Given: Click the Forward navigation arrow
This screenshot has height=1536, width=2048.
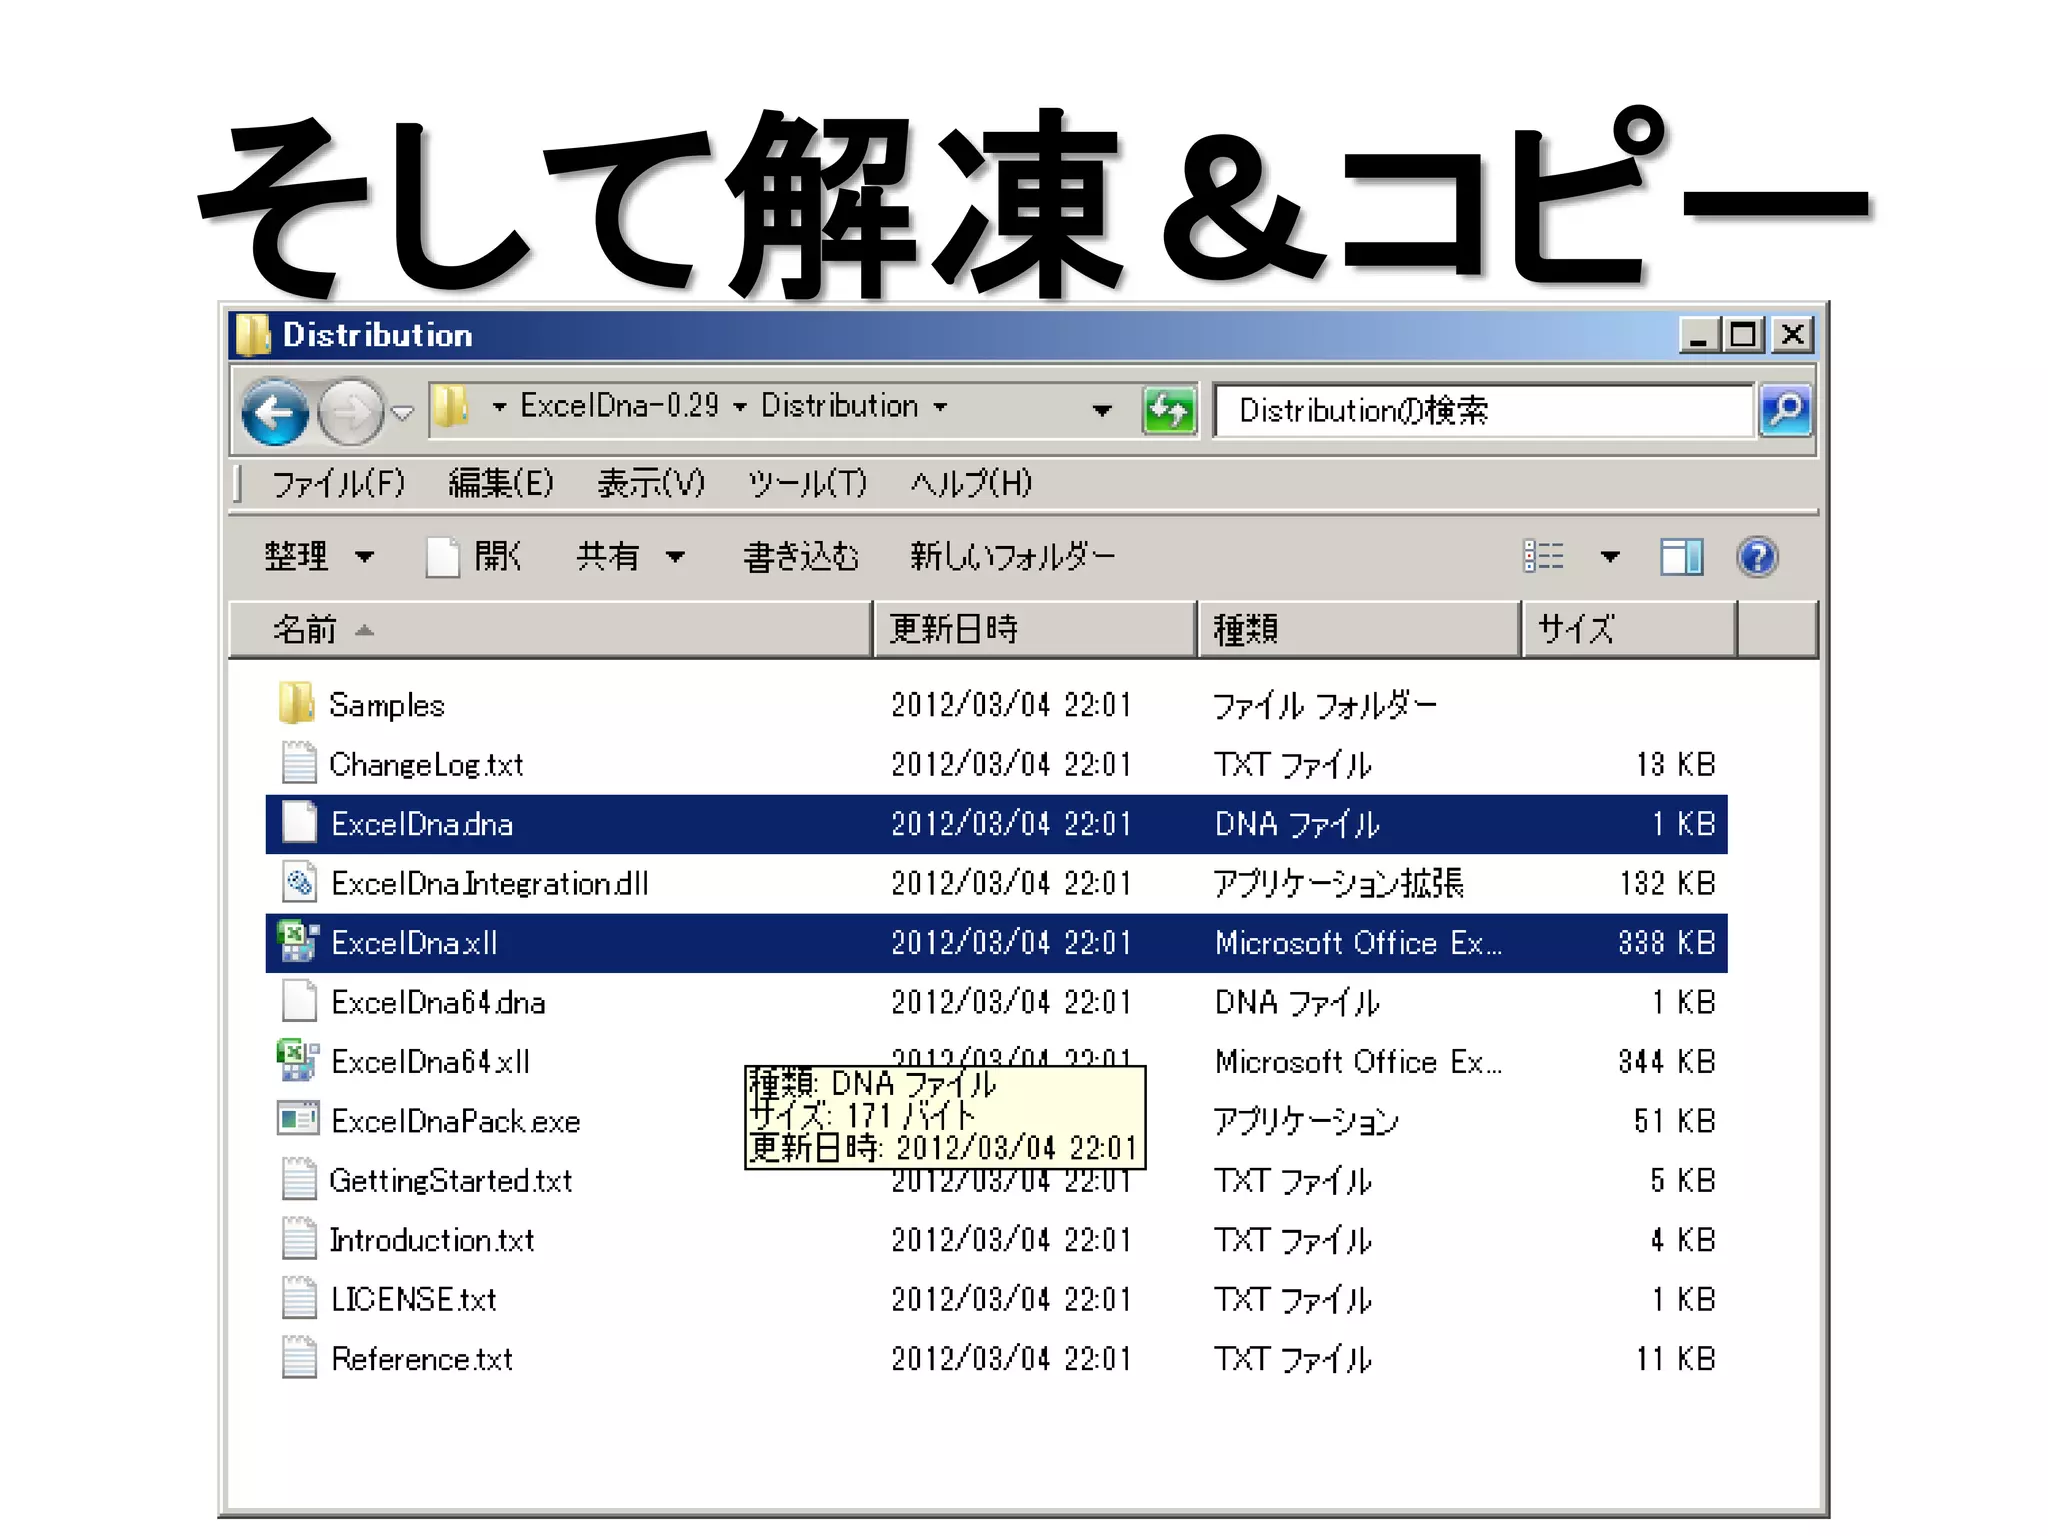Looking at the screenshot, I should [350, 411].
